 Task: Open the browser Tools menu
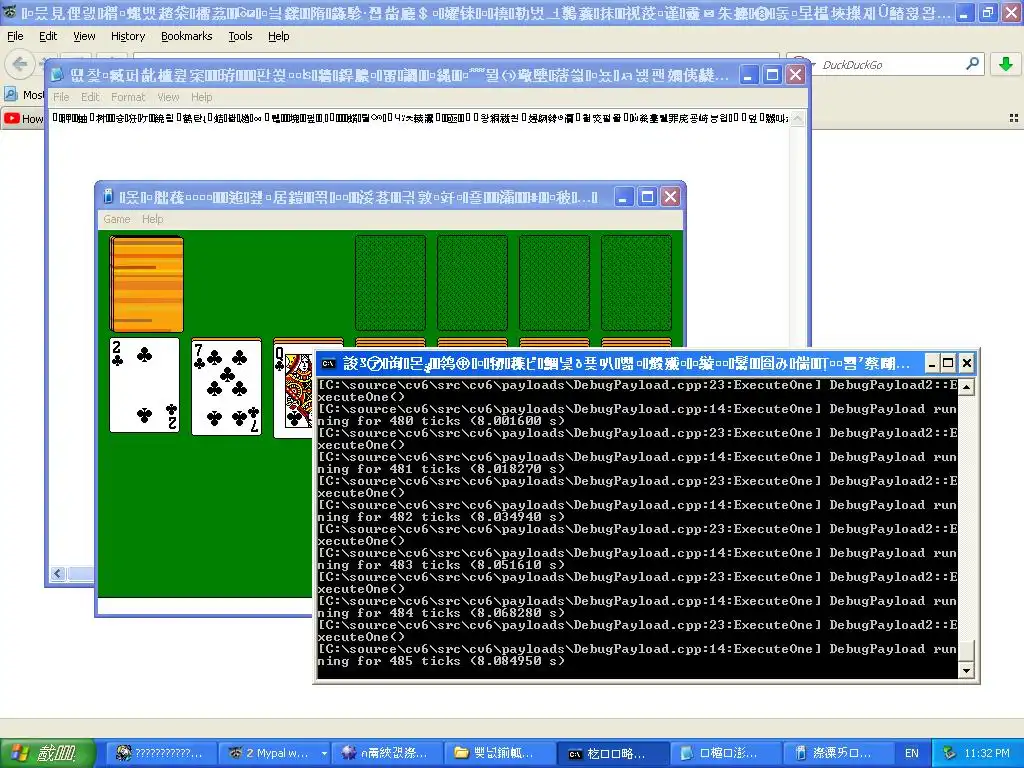240,36
